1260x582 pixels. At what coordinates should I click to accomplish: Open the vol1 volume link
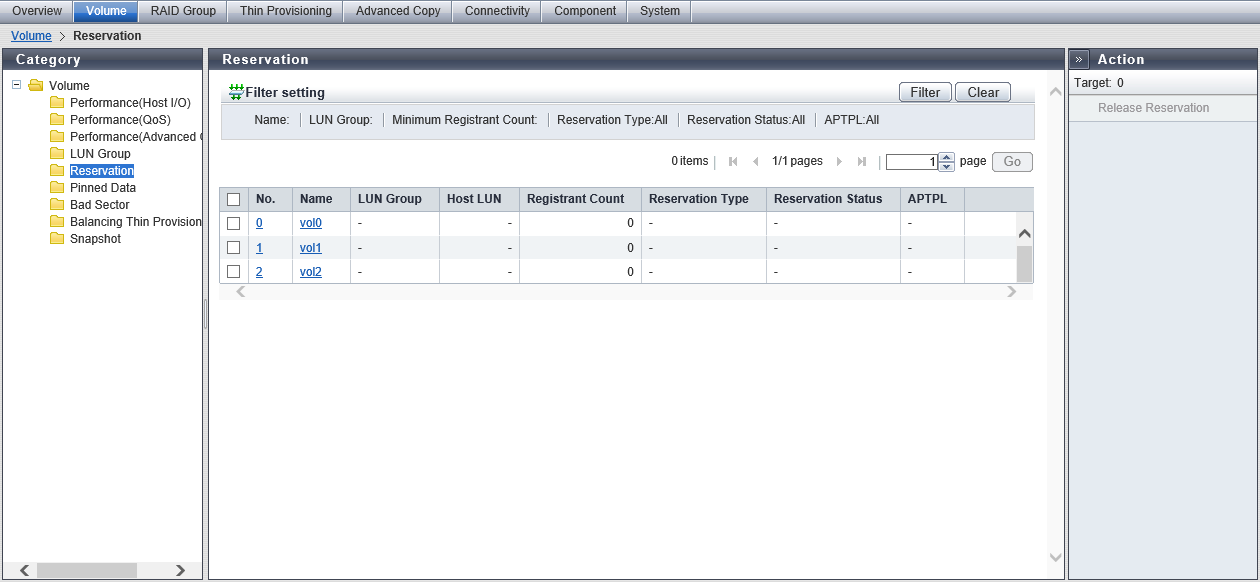click(x=310, y=248)
